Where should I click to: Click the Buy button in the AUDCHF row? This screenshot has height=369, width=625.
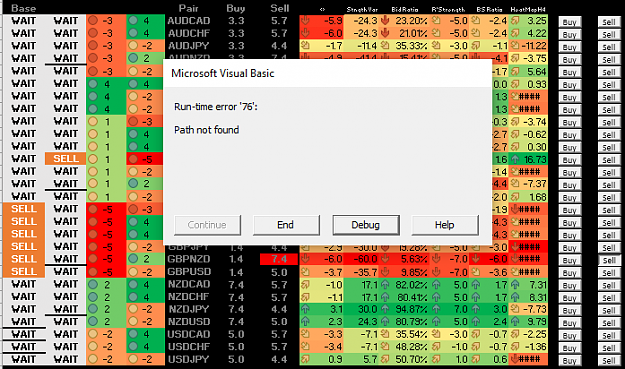tap(569, 35)
